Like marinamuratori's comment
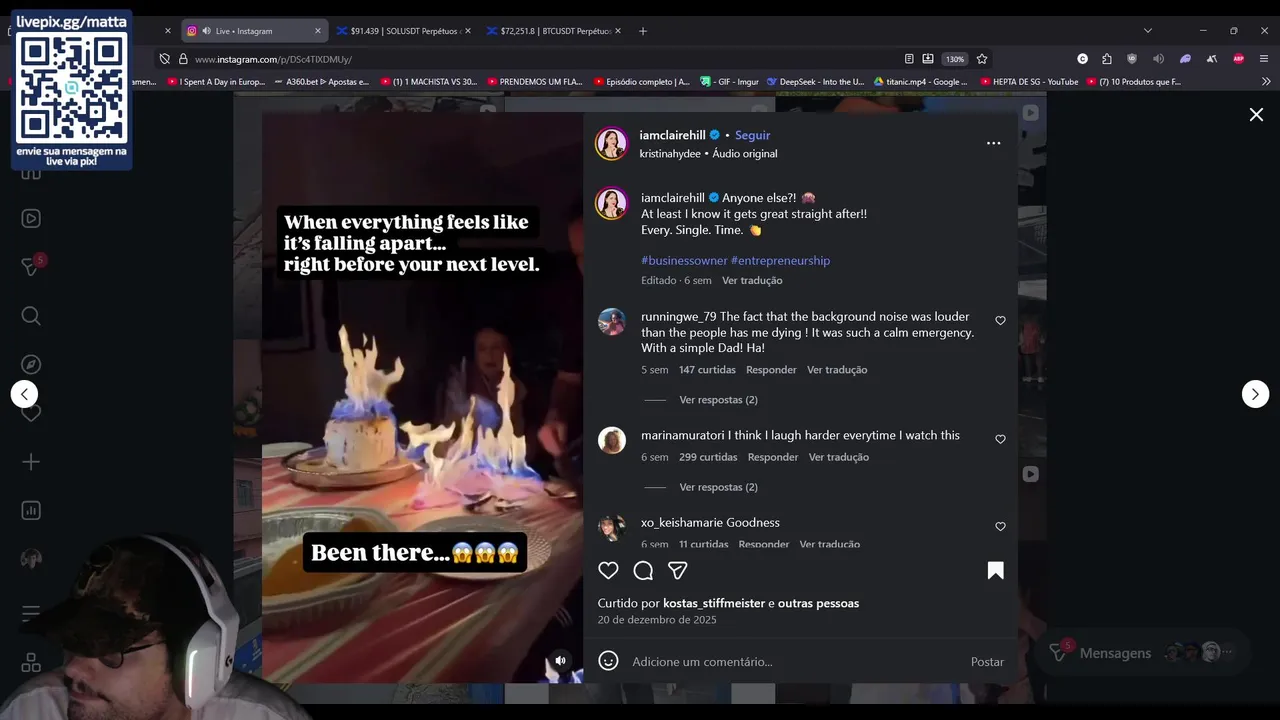 pyautogui.click(x=1000, y=439)
